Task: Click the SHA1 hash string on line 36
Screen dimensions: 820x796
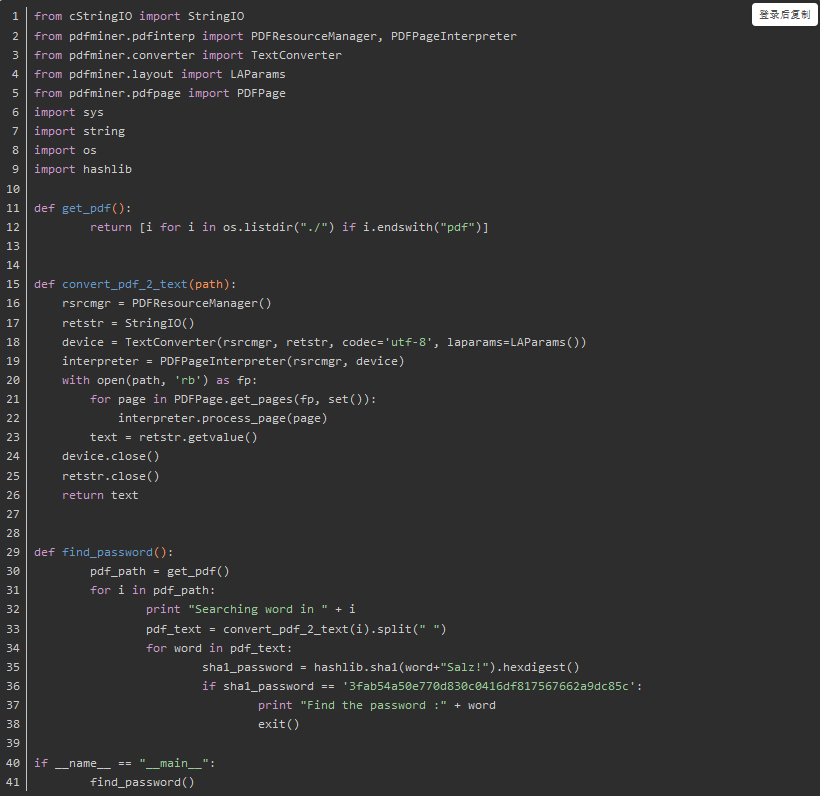Action: pyautogui.click(x=488, y=686)
